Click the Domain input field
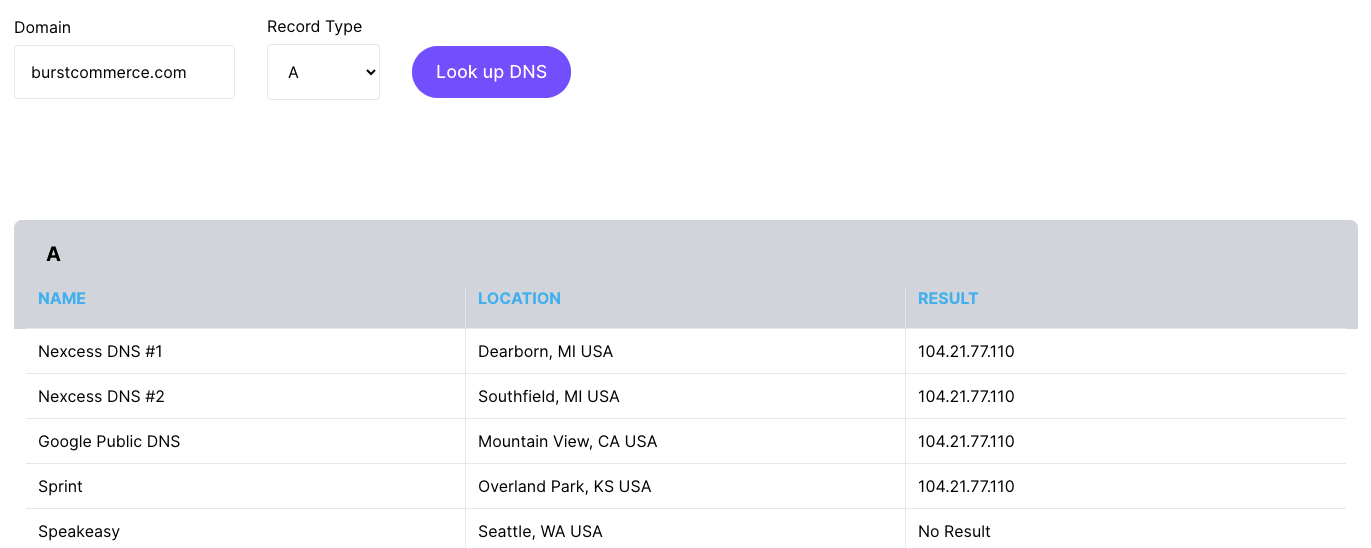Image resolution: width=1371 pixels, height=548 pixels. tap(124, 72)
